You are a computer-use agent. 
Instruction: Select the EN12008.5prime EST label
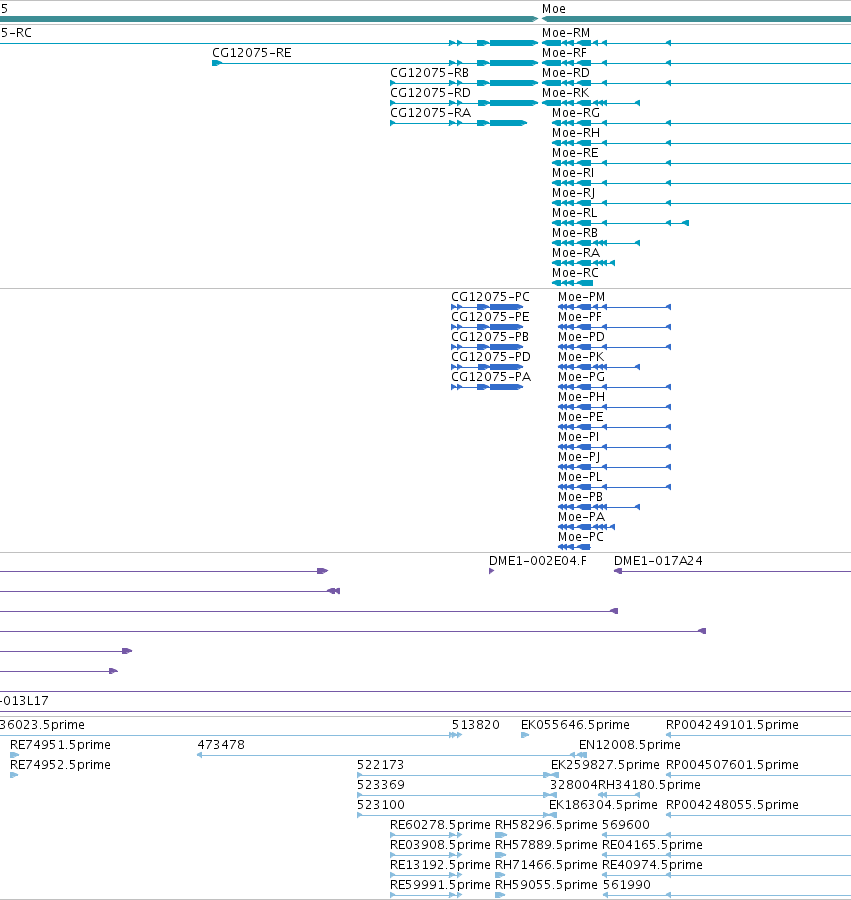(x=629, y=745)
